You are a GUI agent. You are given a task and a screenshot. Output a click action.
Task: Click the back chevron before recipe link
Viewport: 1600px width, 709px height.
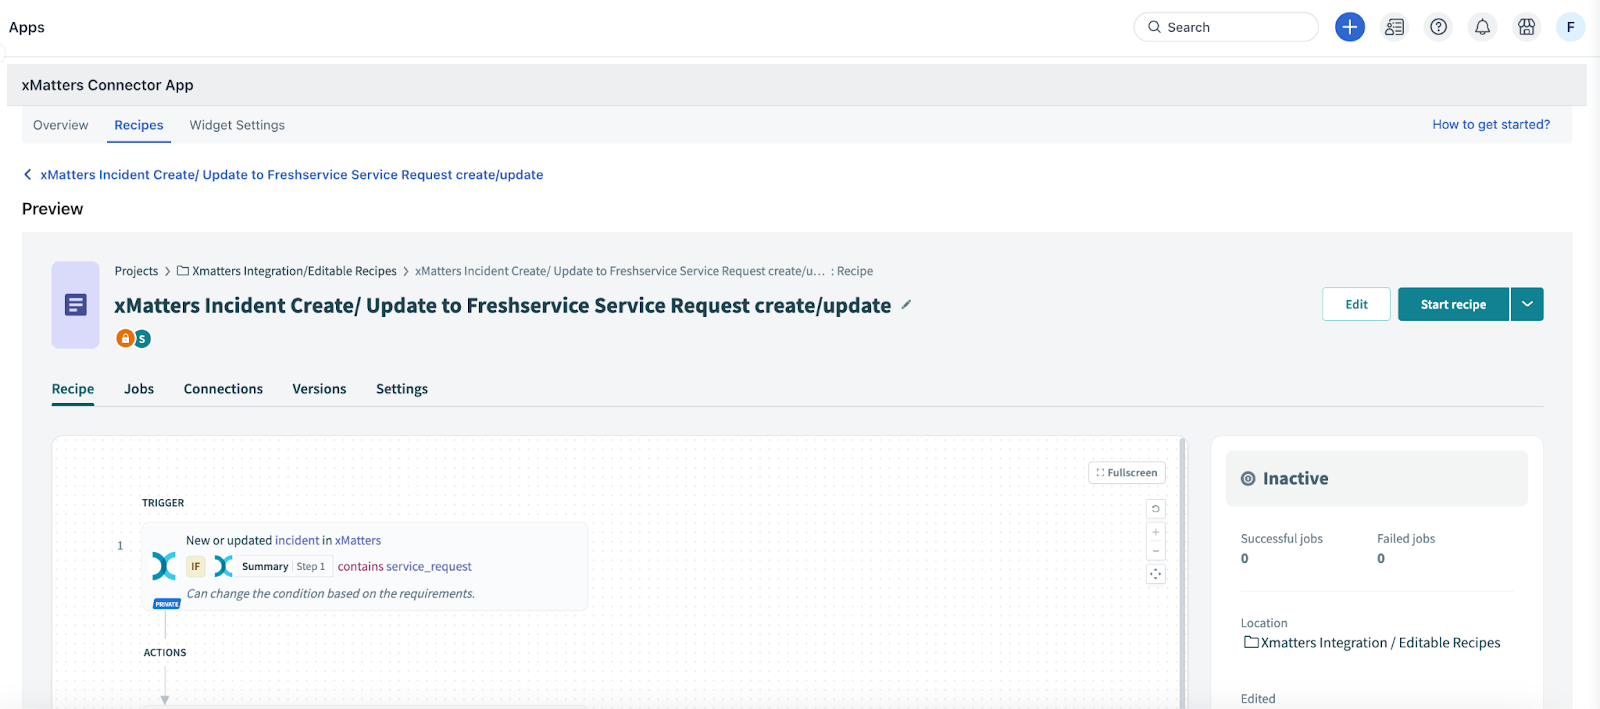point(28,174)
